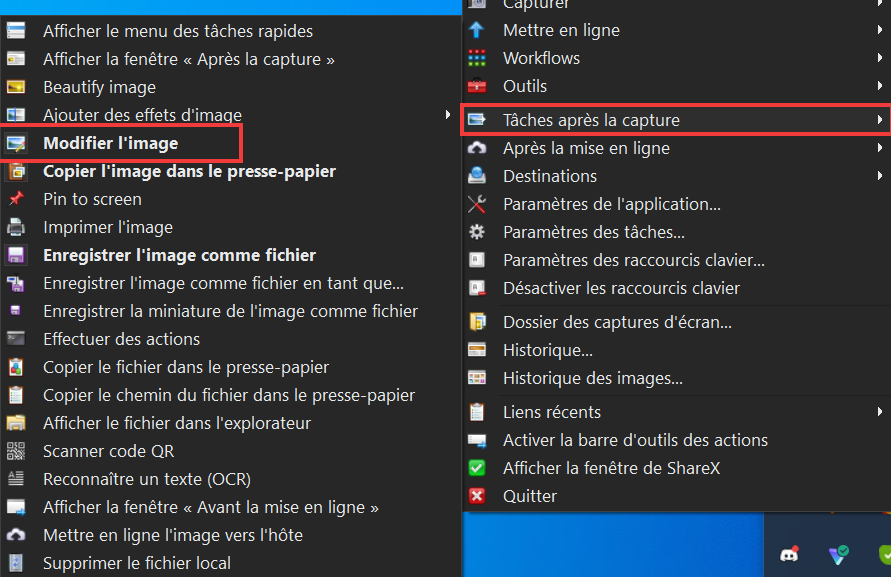Click the gear icon for task settings
The height and width of the screenshot is (577, 891).
tap(477, 232)
